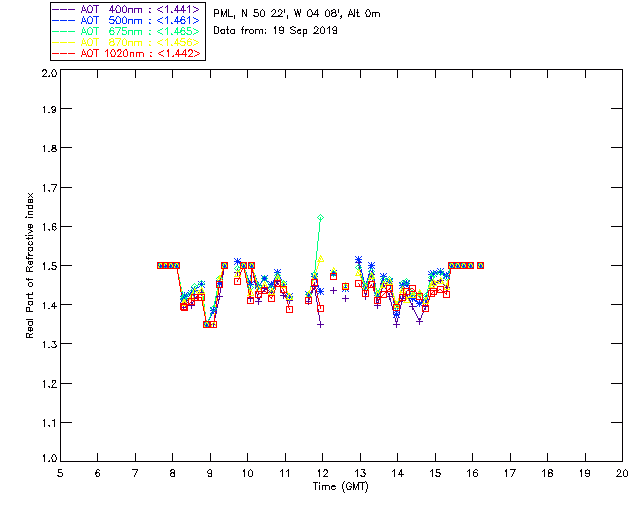Click the x-axis tick label 6
Screen dimensions: 640x512
[x=98, y=473]
